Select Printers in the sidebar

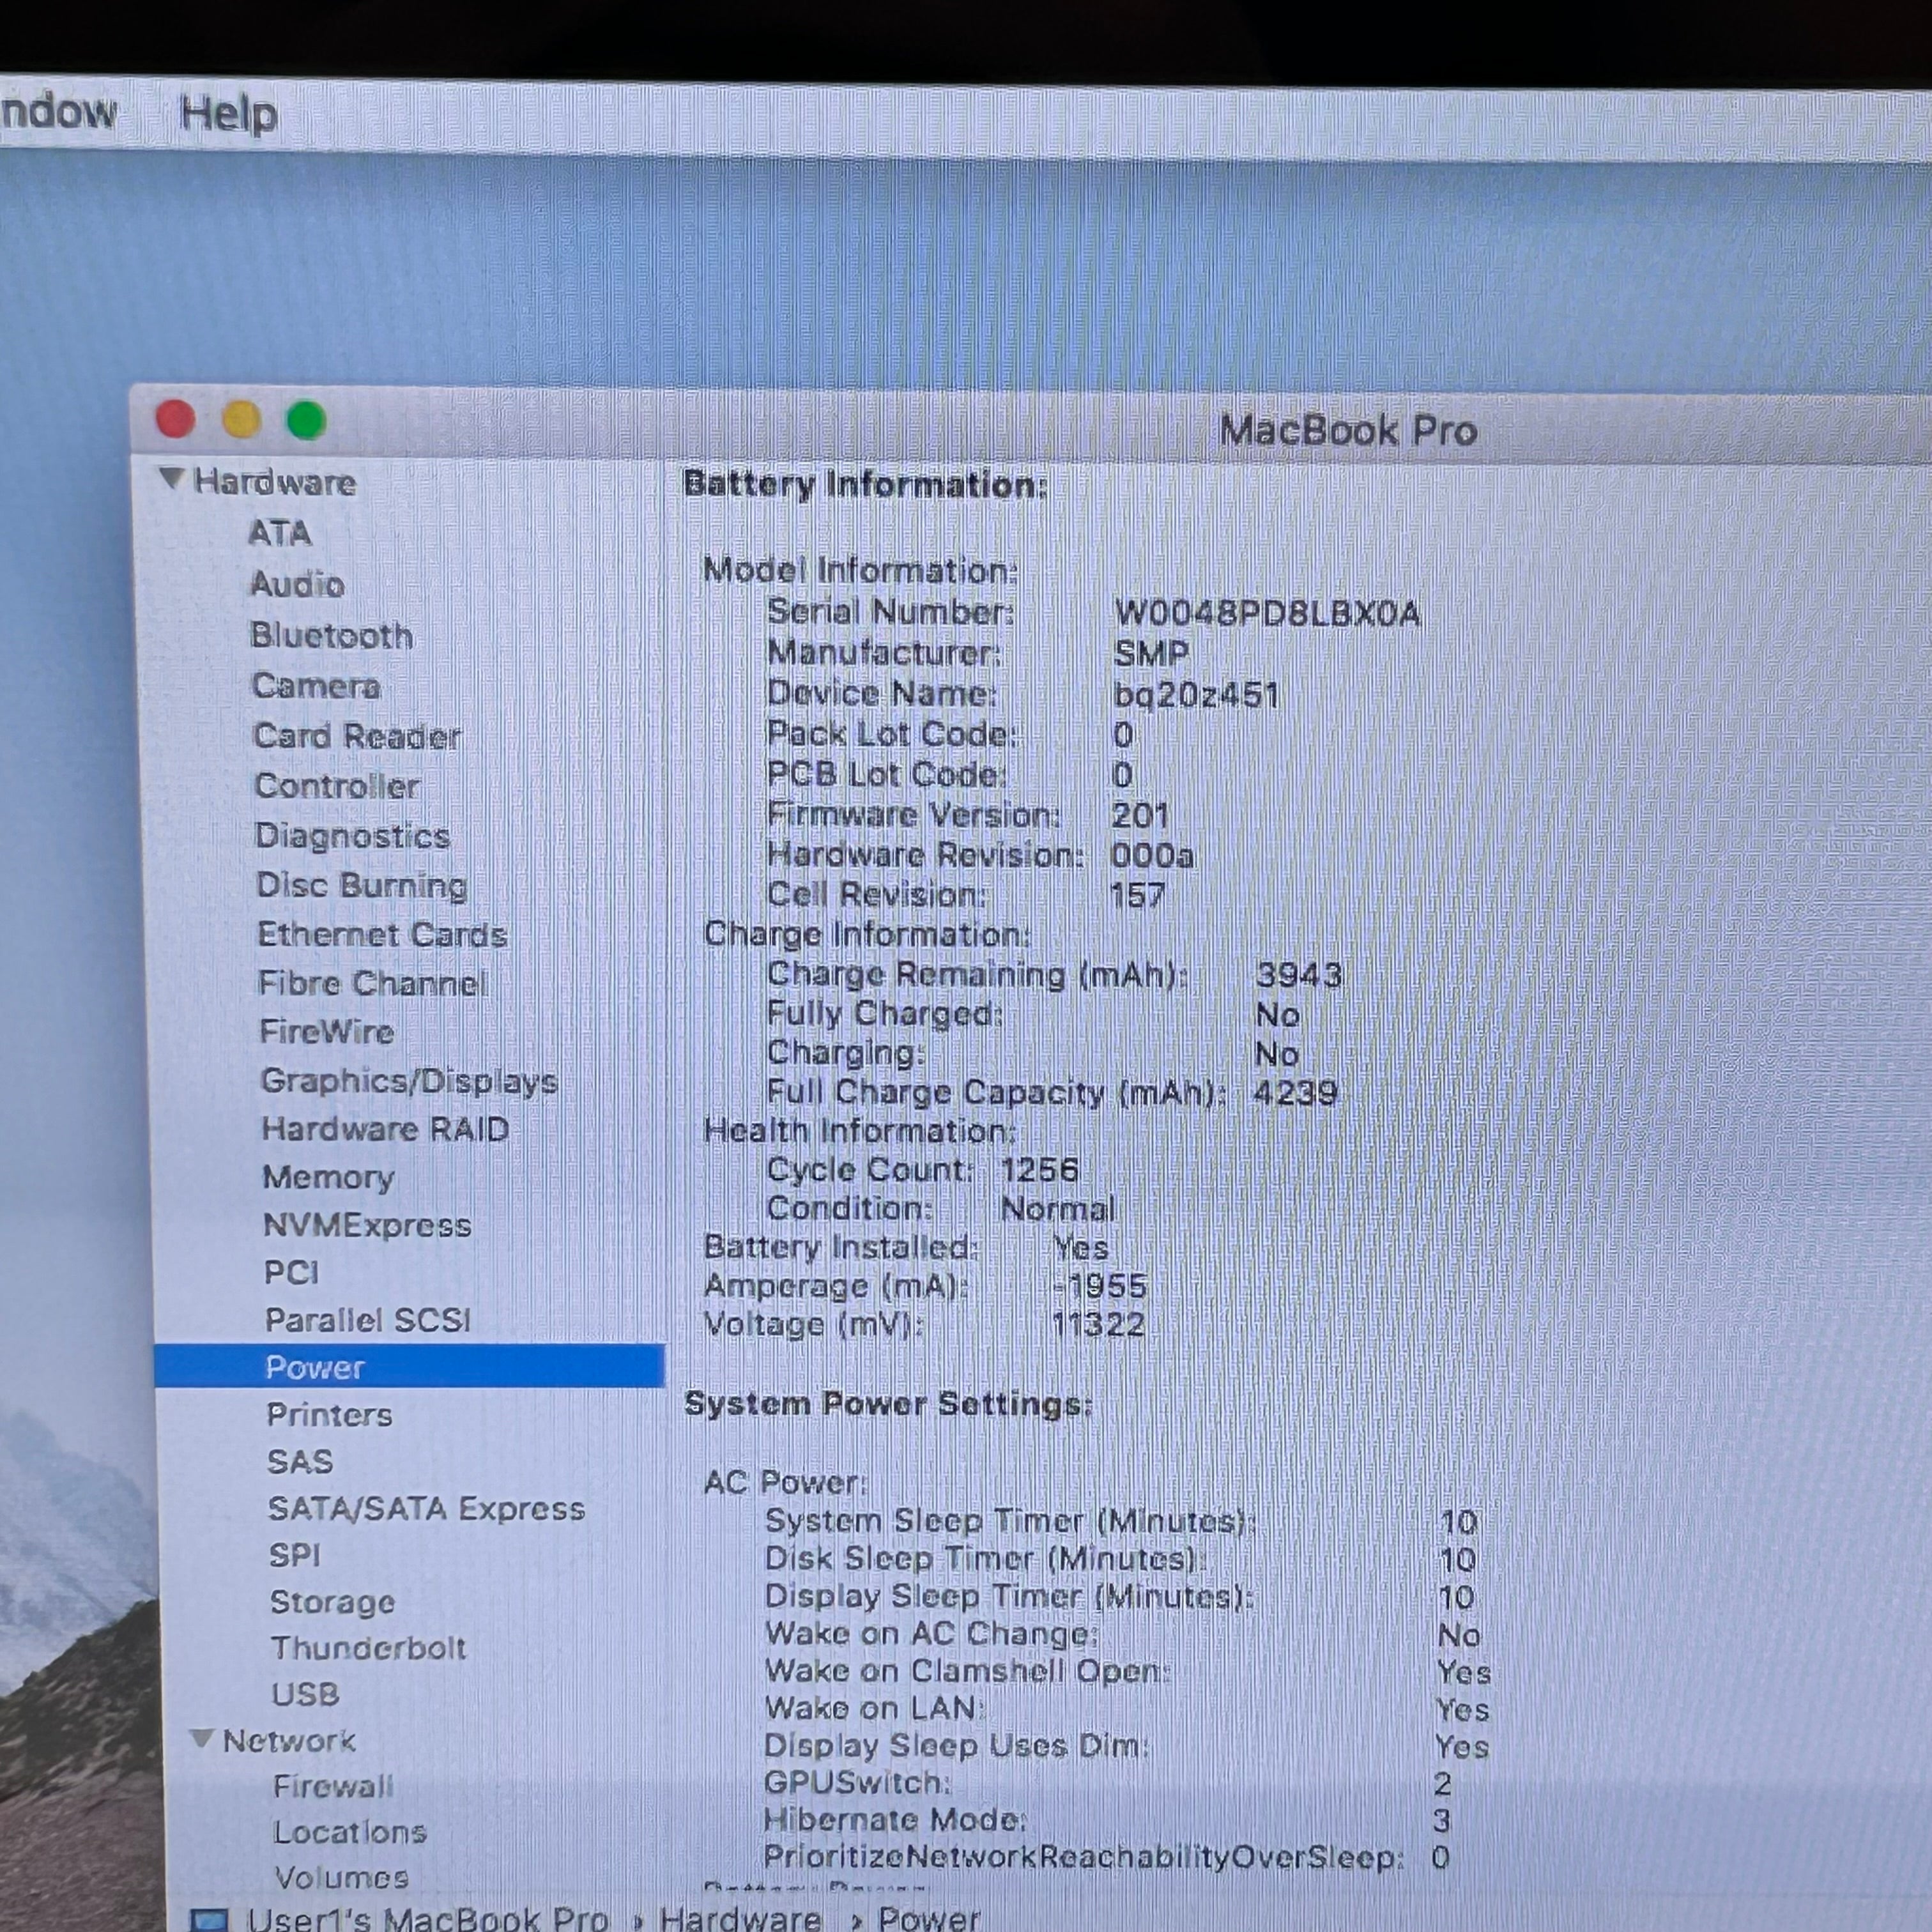coord(329,1414)
